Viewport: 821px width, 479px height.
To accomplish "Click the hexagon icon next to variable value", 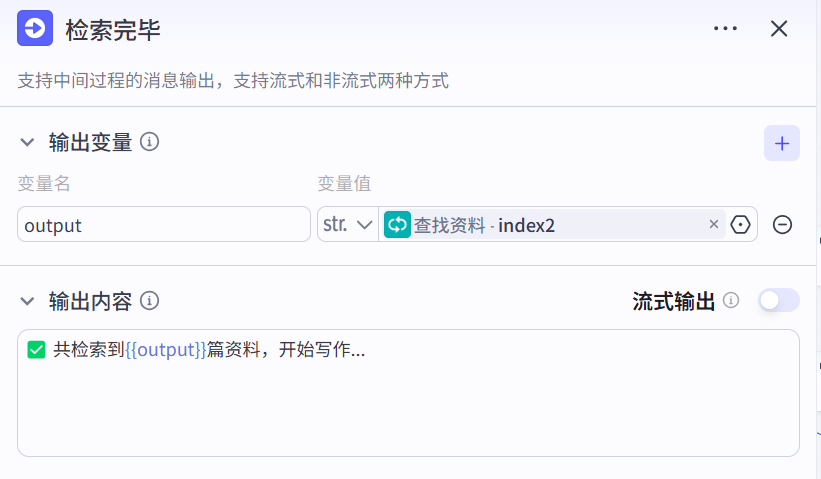I will click(x=740, y=225).
